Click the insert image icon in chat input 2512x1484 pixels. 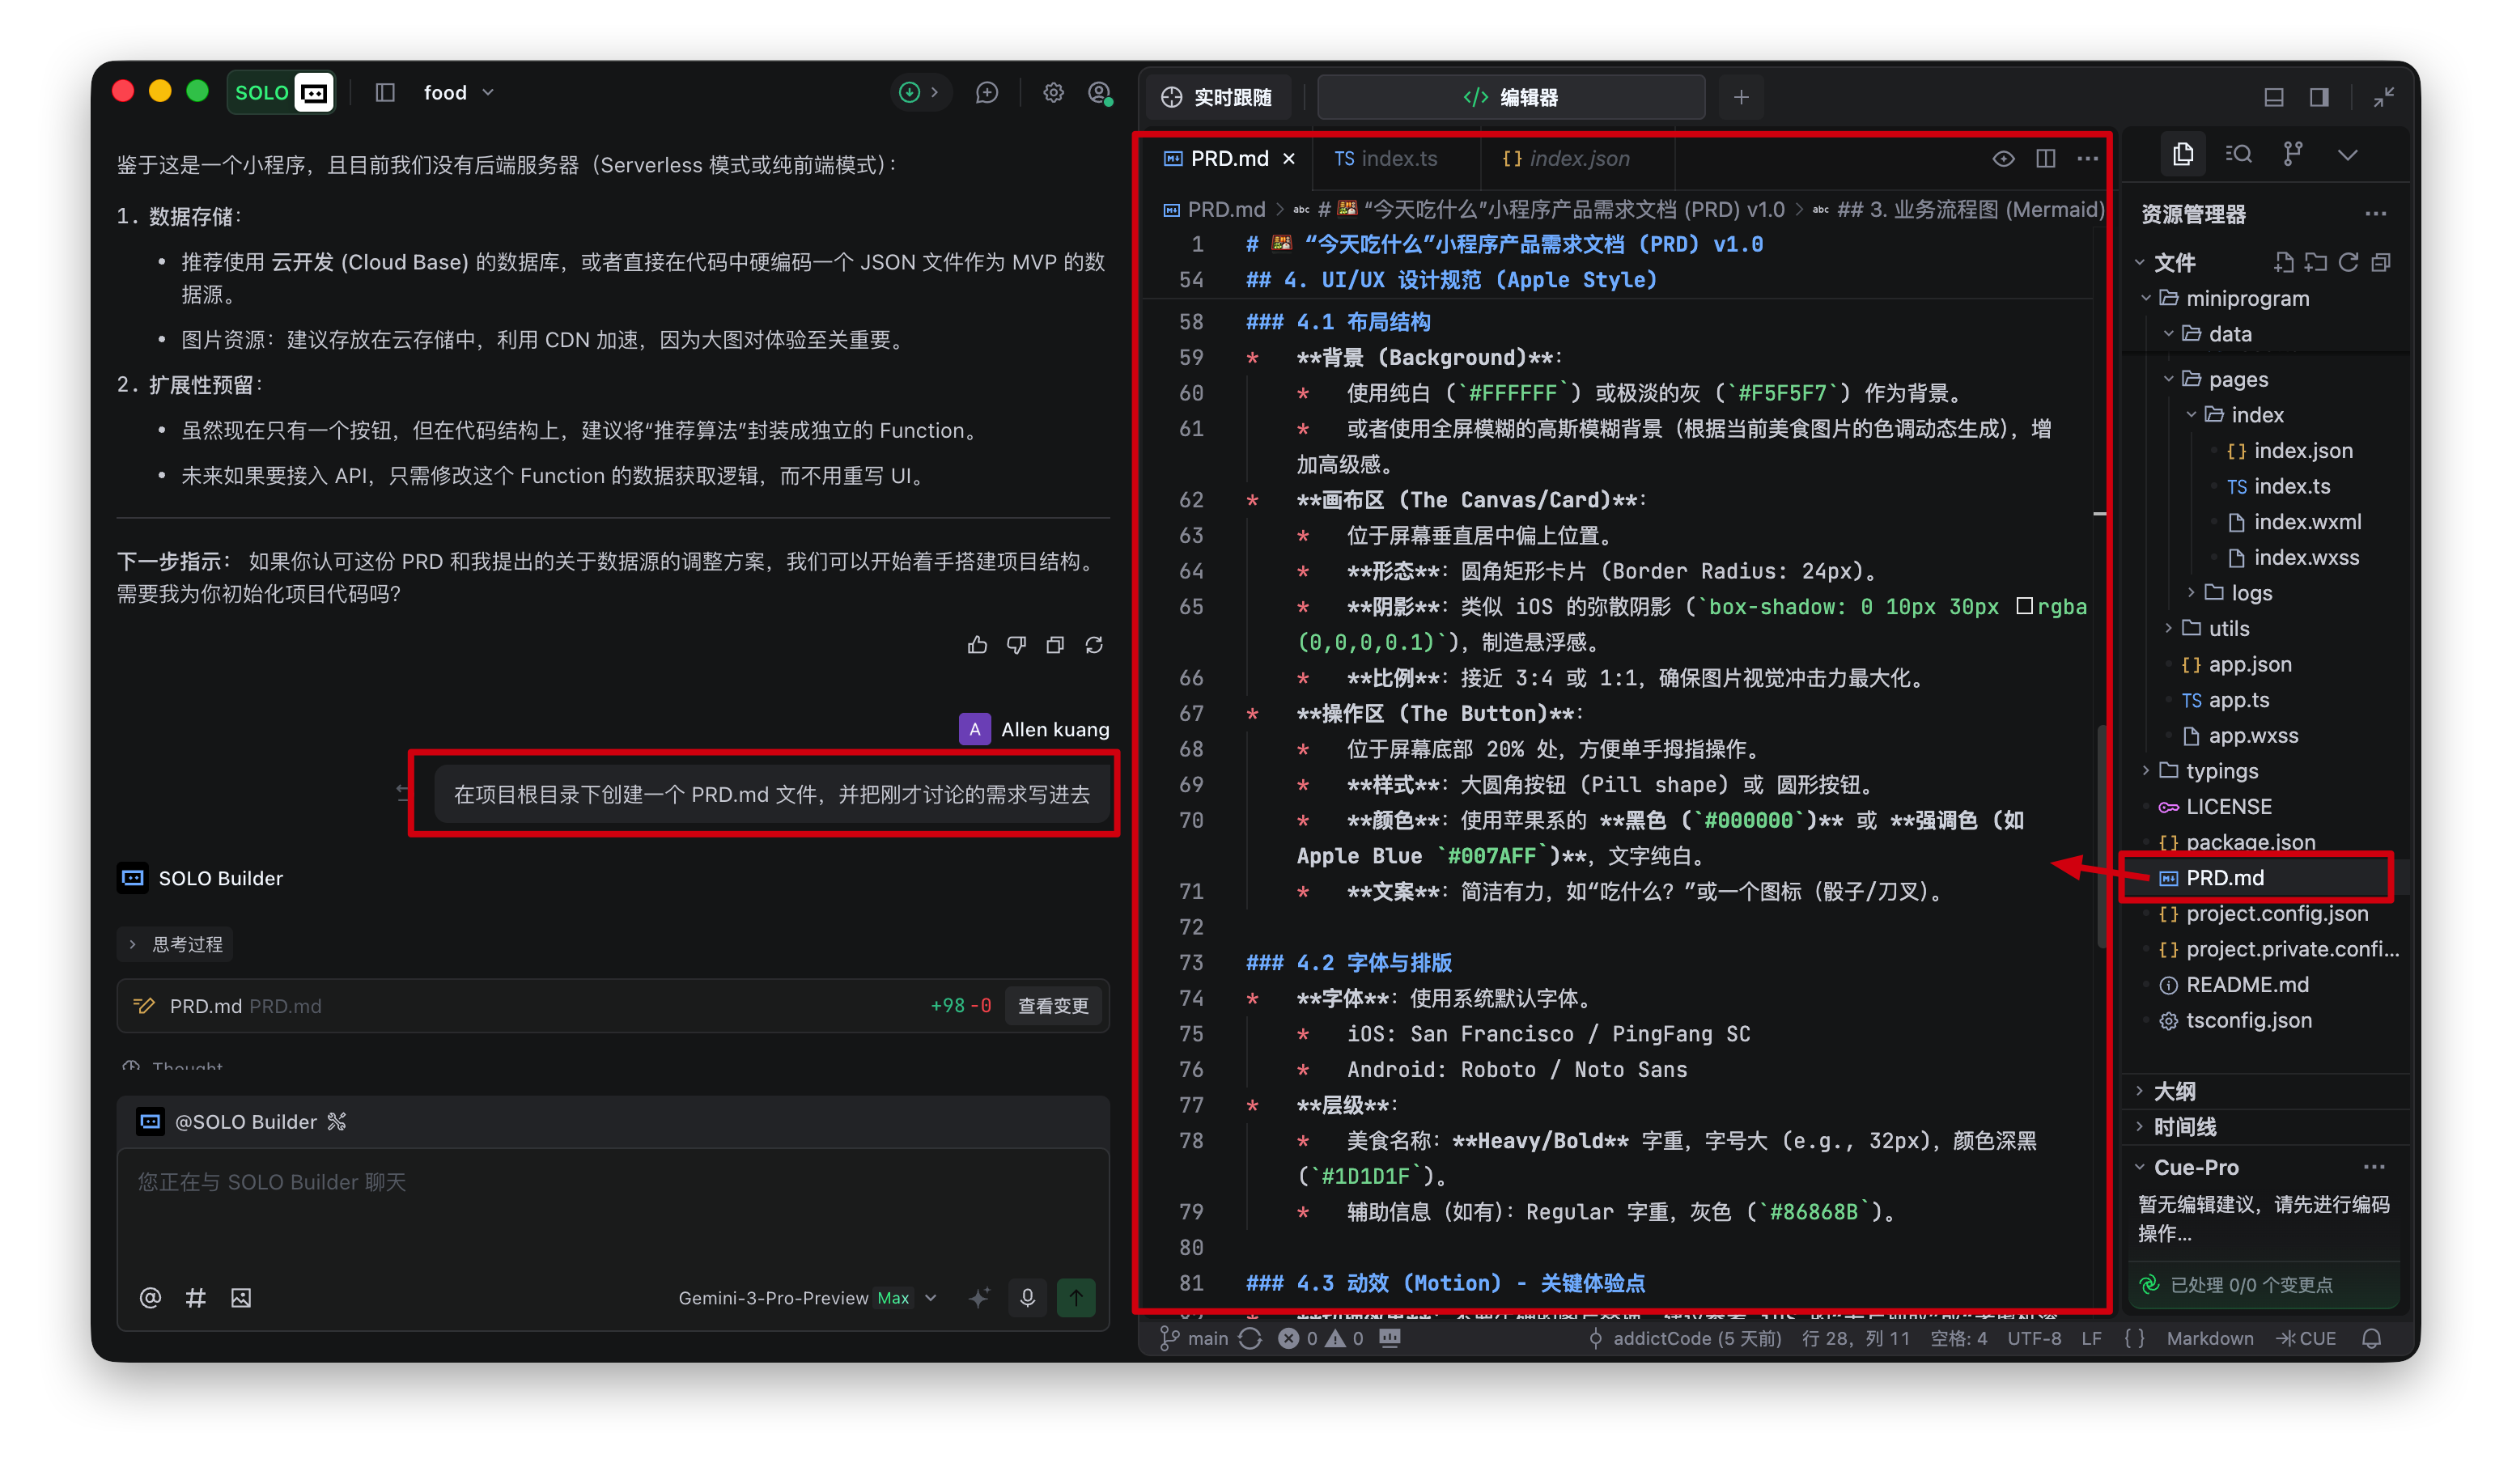[241, 1297]
